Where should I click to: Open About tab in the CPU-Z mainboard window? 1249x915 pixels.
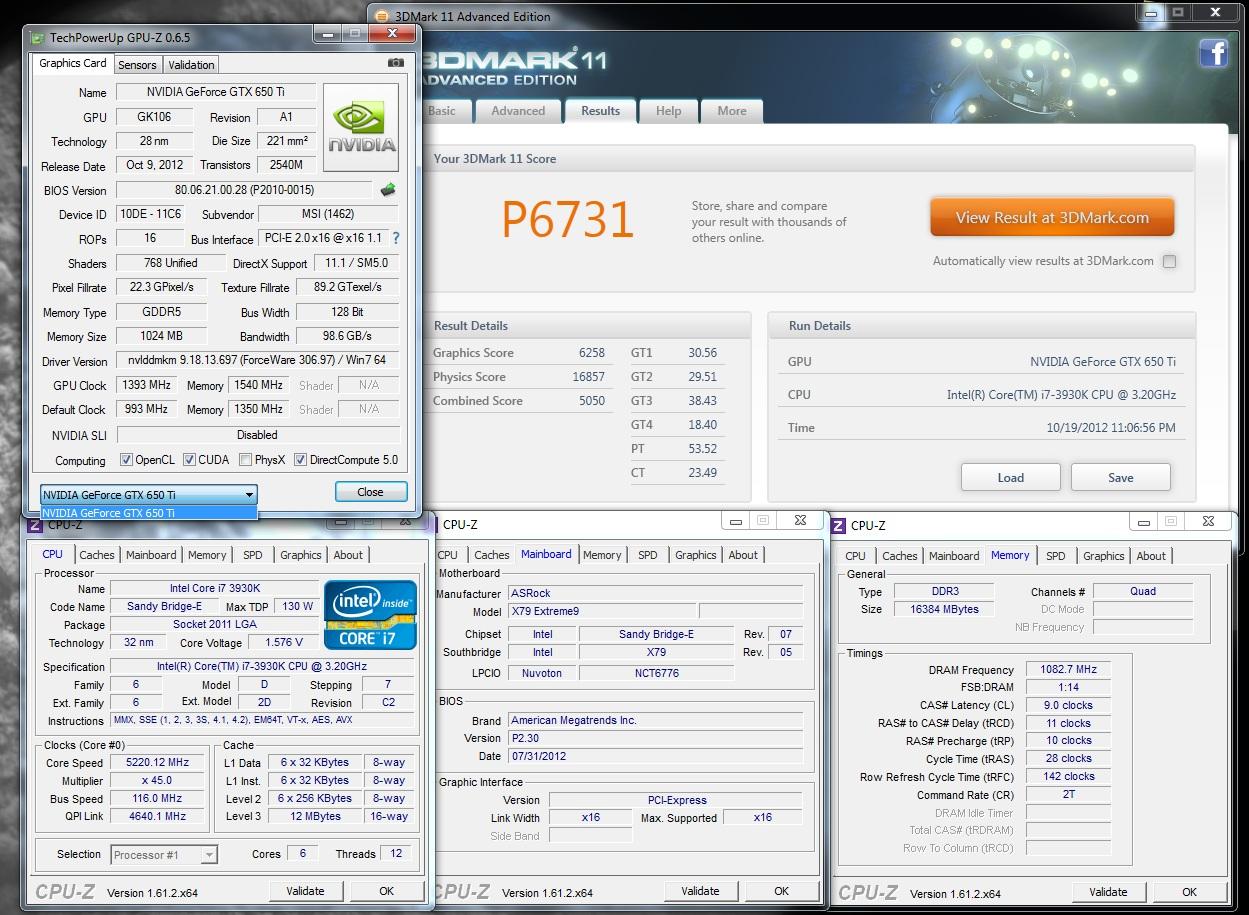click(x=743, y=555)
